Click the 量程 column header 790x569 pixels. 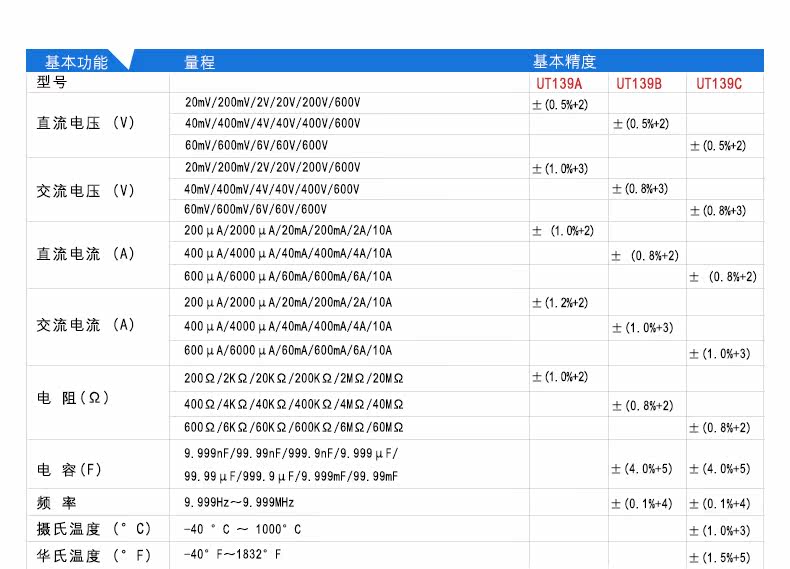click(200, 62)
